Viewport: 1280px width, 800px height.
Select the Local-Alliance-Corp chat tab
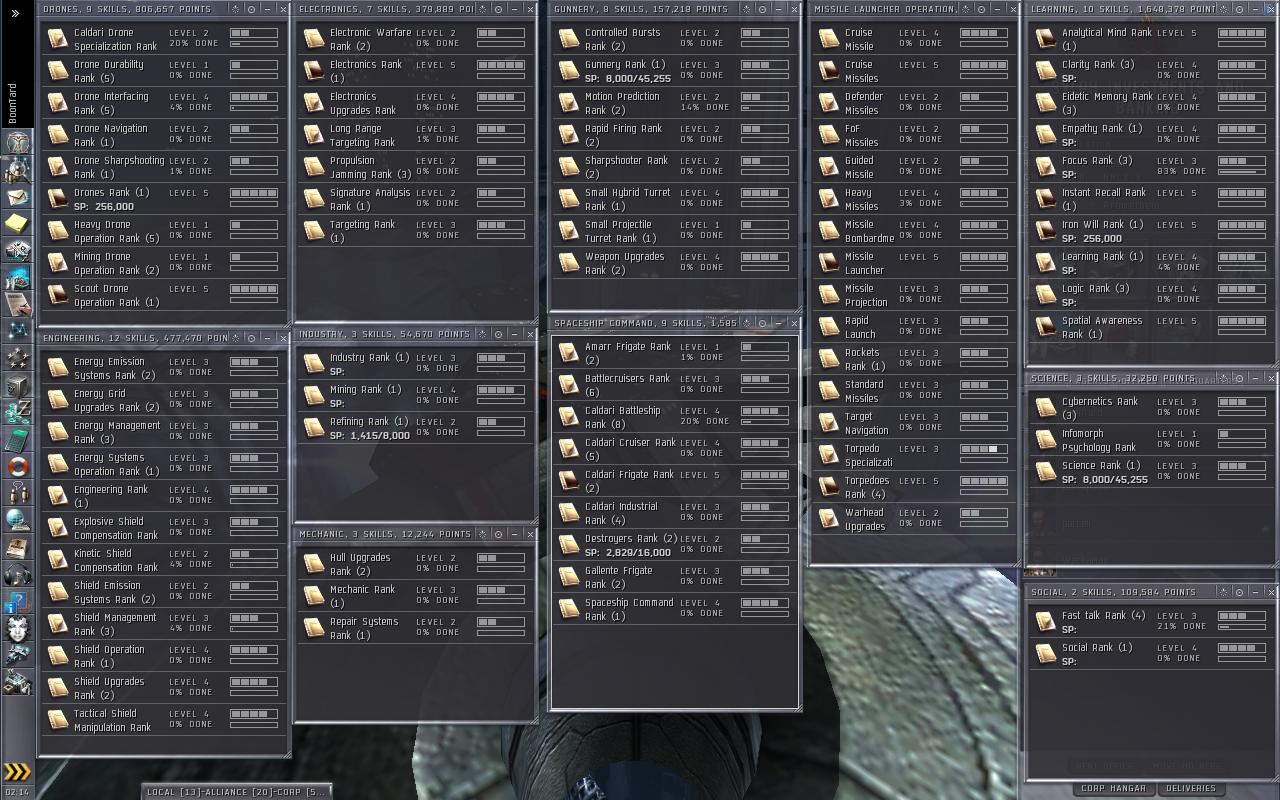point(236,792)
